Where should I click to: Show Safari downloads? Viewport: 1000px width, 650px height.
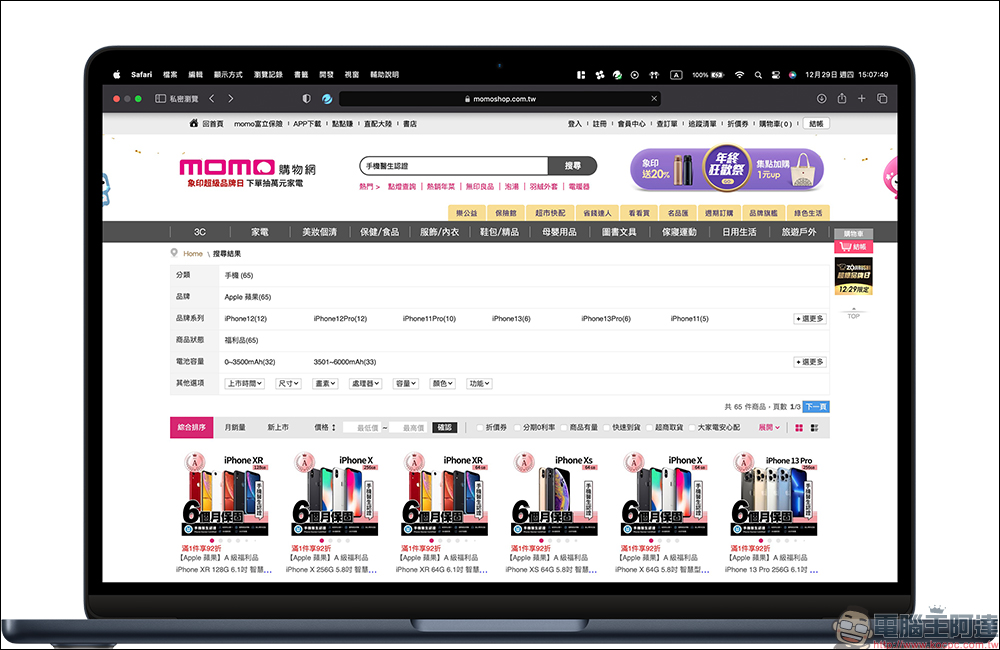point(821,99)
